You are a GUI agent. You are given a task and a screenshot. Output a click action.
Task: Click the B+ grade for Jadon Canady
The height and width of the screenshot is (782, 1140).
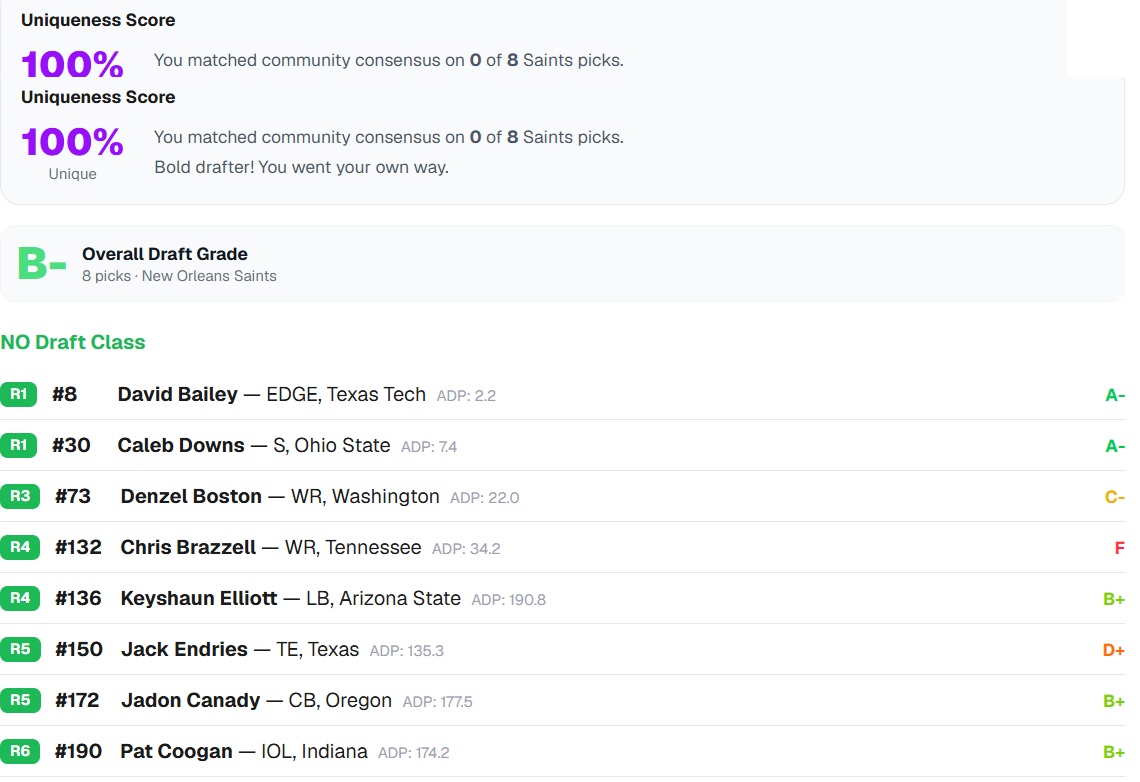1114,700
